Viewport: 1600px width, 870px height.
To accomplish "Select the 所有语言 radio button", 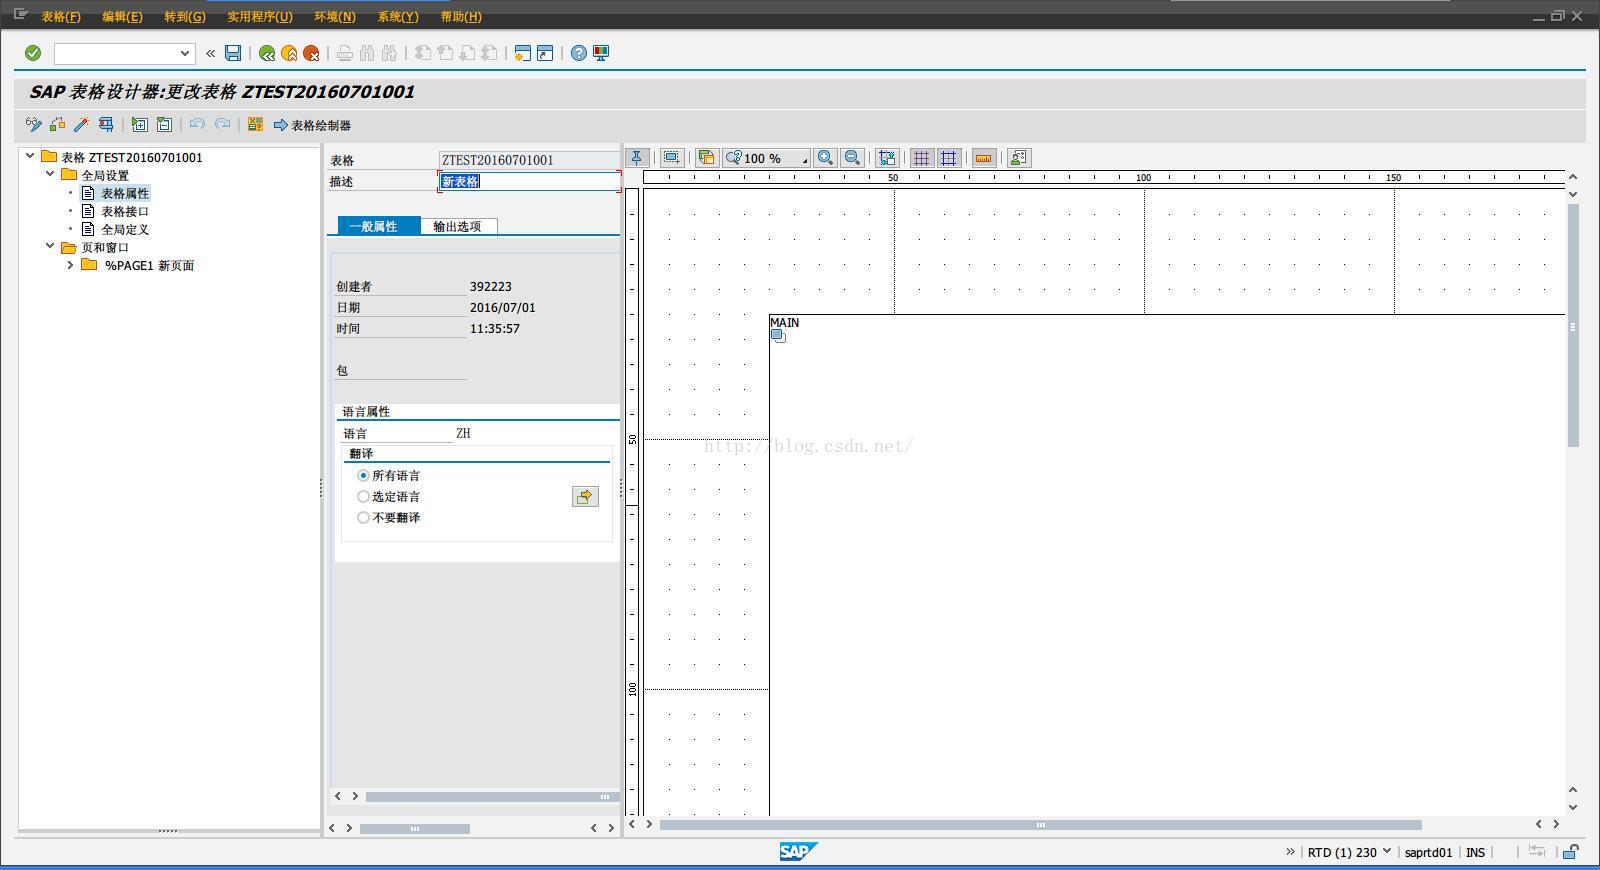I will coord(363,476).
